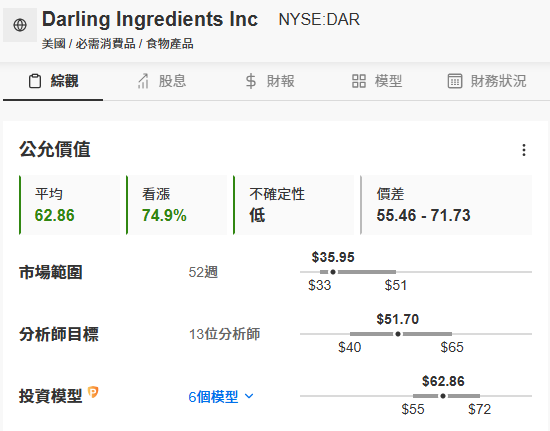This screenshot has height=431, width=550.
Task: Click the NYSE:DAR ticker text
Action: (x=319, y=20)
